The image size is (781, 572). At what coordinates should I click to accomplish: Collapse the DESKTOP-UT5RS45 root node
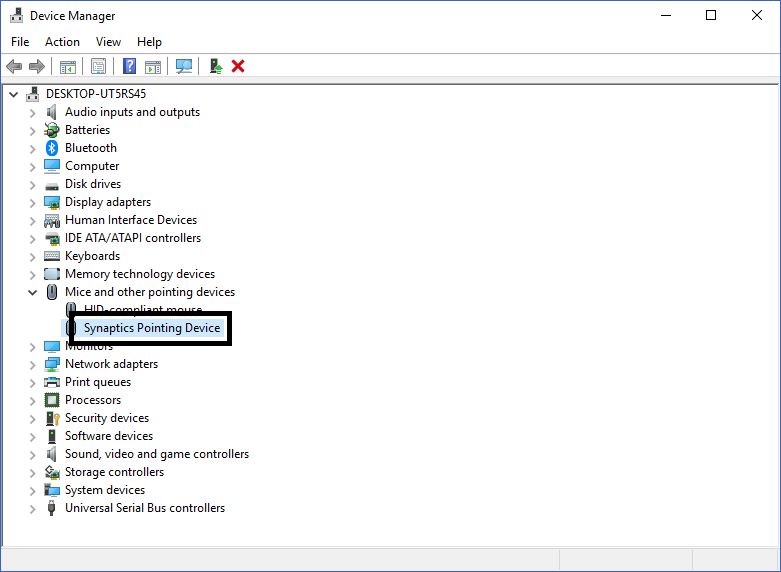[x=13, y=94]
